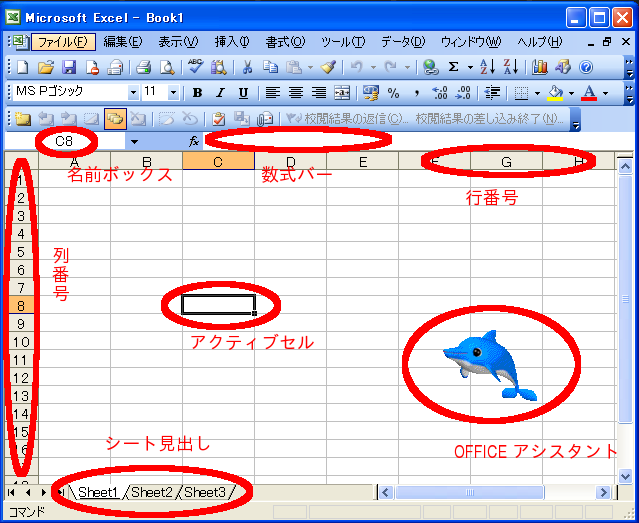Screen dimensions: 639x523
Task: Switch to the Sheet2 tab
Action: tap(153, 492)
